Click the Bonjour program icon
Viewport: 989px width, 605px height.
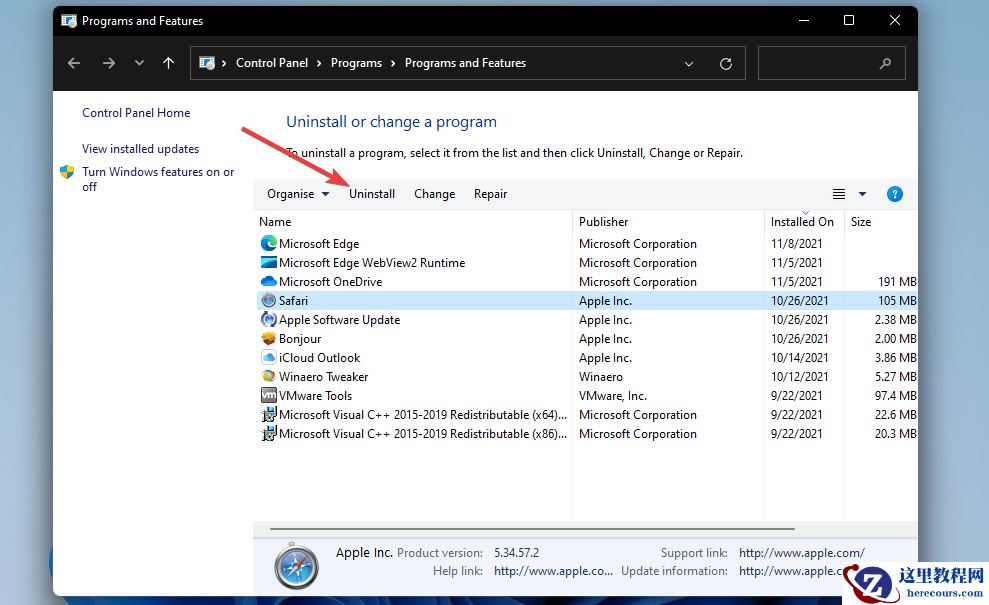pos(269,338)
